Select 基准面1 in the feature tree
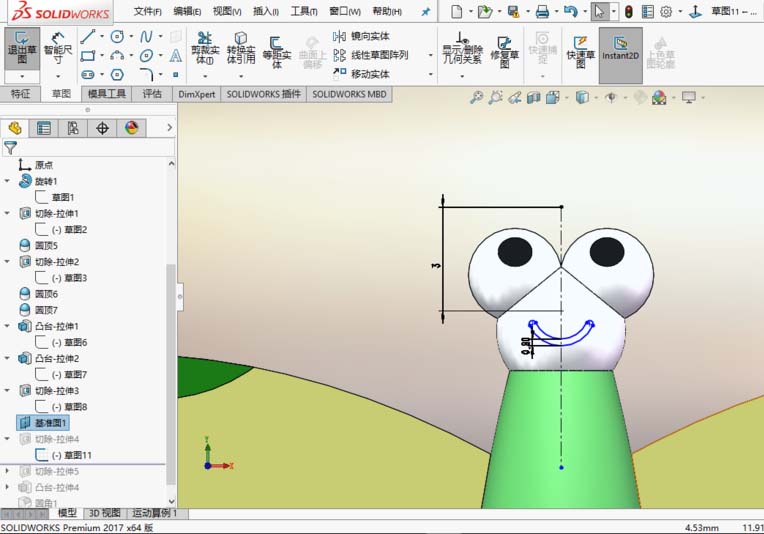764x534 pixels. click(x=43, y=422)
